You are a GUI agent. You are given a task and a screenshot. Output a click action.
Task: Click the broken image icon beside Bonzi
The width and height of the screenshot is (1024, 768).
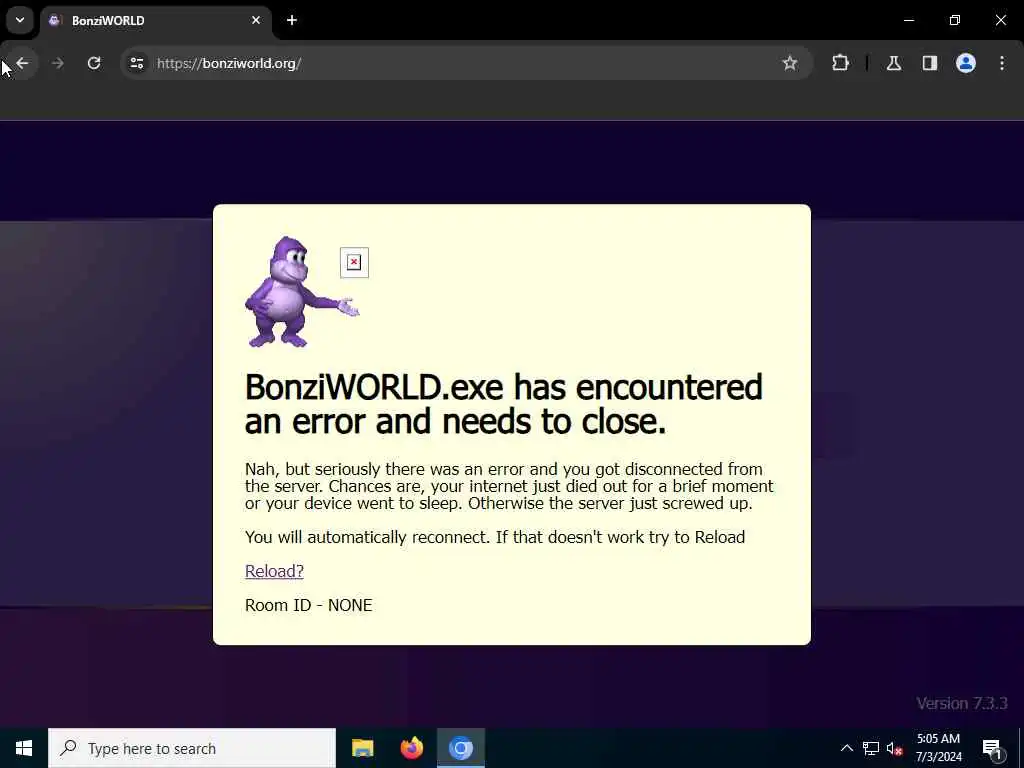[x=354, y=263]
